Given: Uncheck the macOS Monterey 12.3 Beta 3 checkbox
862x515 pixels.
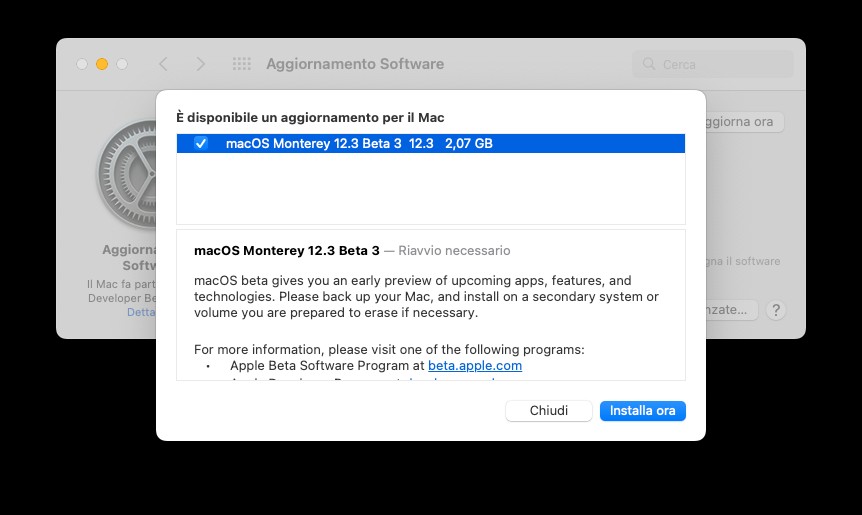Looking at the screenshot, I should 201,143.
